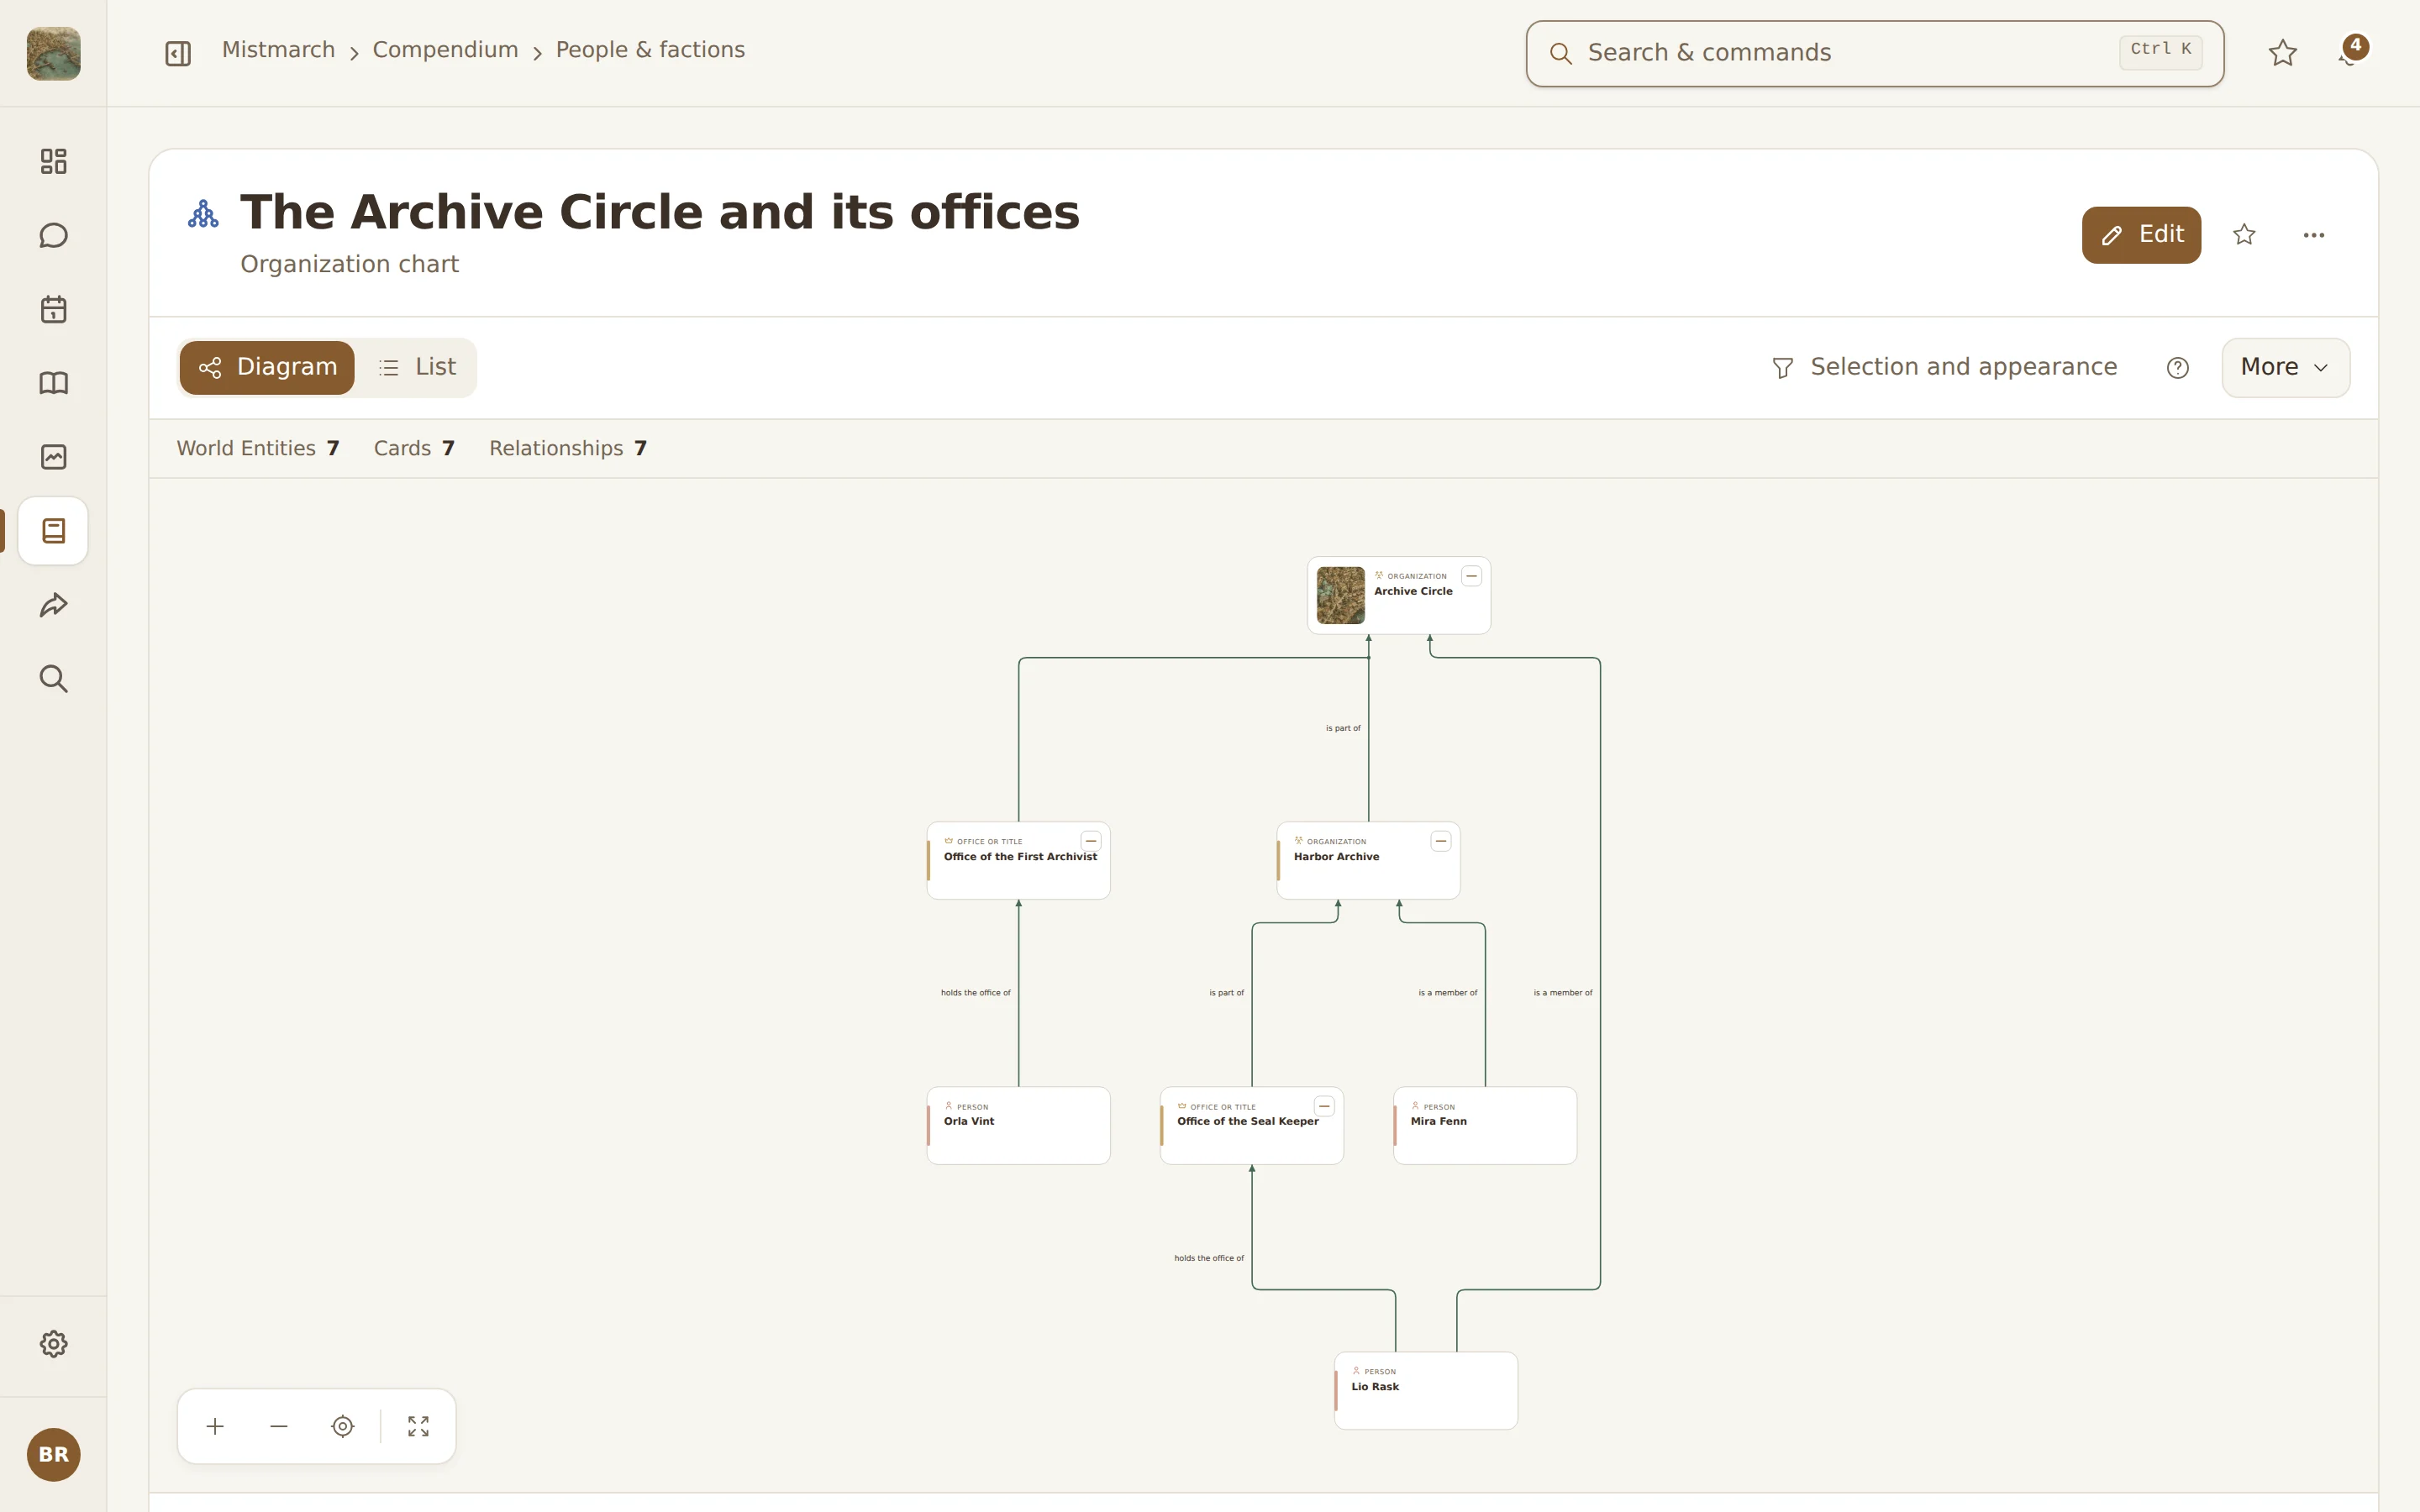
Task: Open the BR user avatar
Action: 53,1454
